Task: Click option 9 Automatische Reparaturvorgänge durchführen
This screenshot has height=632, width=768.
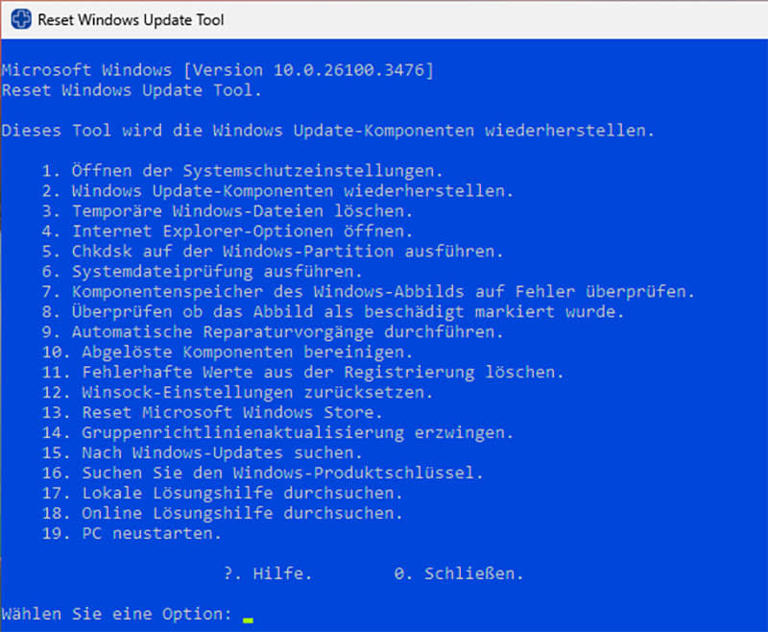Action: coord(272,332)
